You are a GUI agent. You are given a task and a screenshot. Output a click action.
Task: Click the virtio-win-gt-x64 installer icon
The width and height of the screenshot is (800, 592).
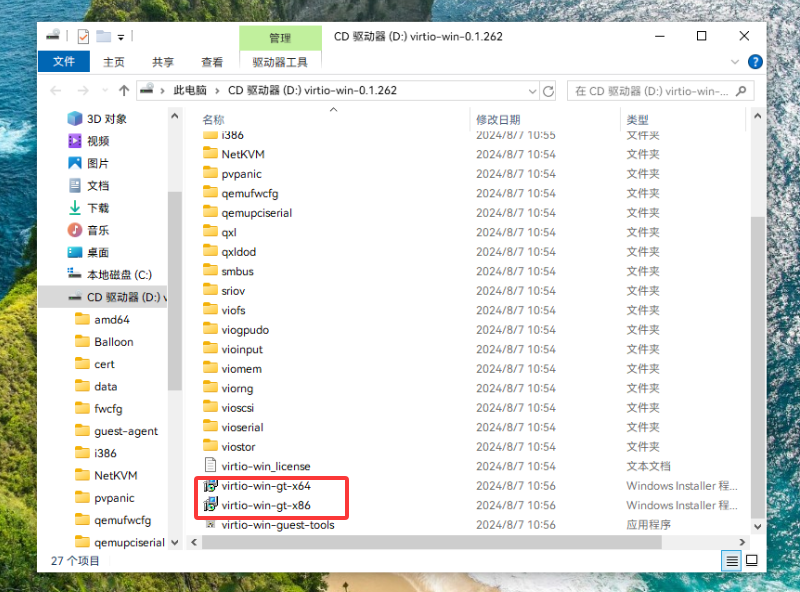click(210, 485)
